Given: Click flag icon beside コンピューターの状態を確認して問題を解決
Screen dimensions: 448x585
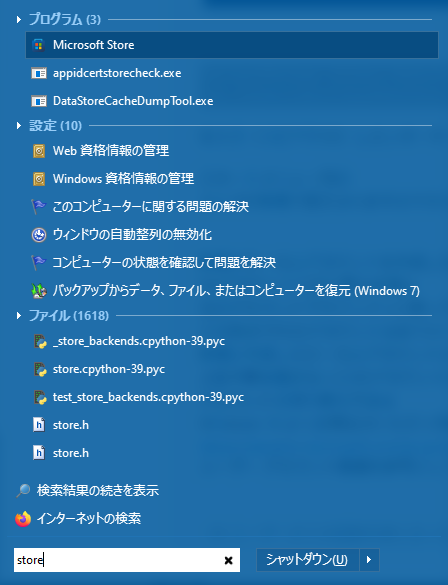Looking at the screenshot, I should pos(38,263).
